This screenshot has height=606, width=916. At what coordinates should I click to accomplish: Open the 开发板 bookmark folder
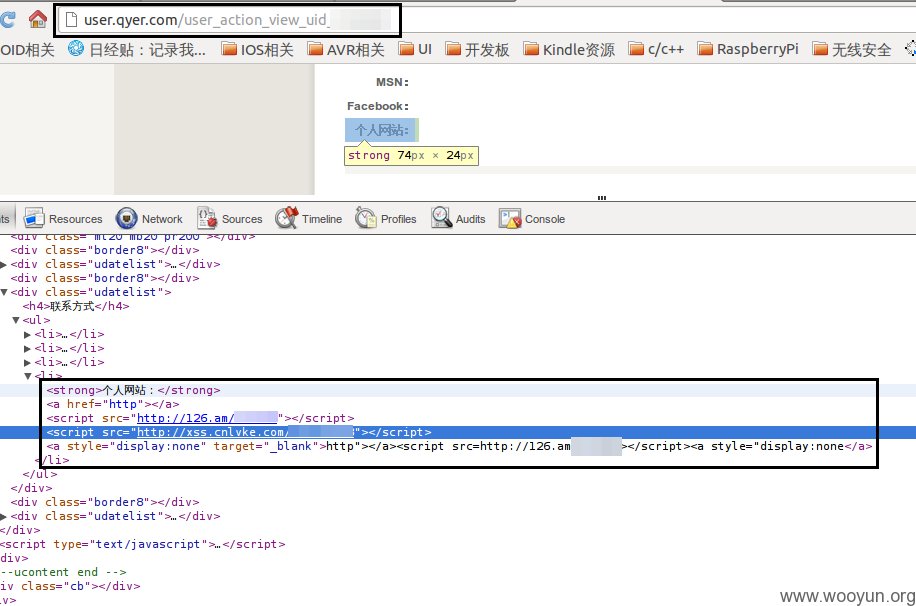[x=477, y=50]
